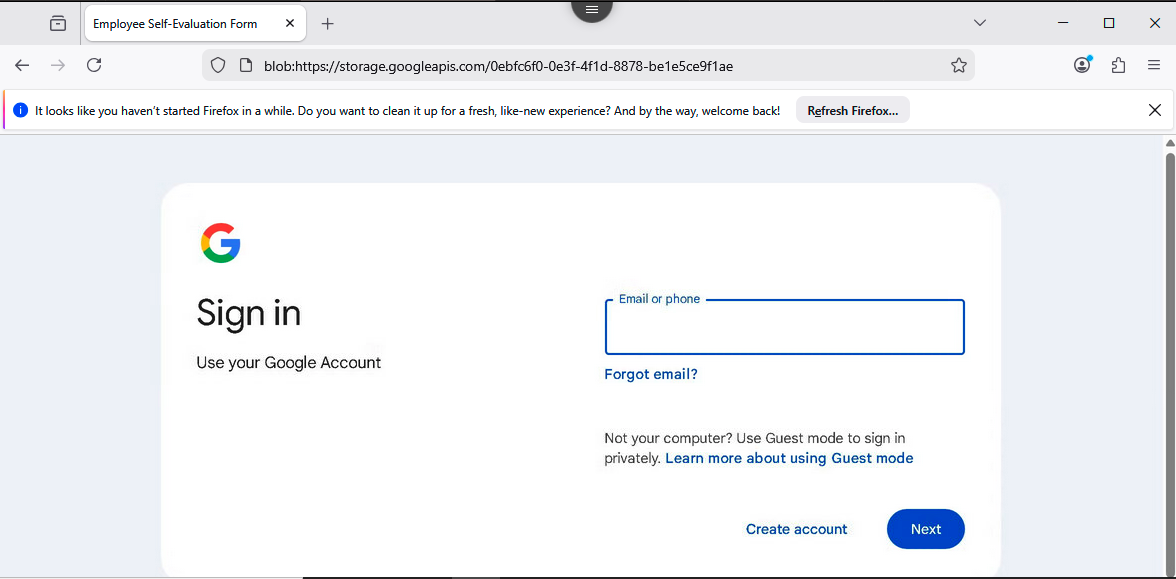The width and height of the screenshot is (1176, 579).
Task: Click the Next button
Action: coord(925,529)
